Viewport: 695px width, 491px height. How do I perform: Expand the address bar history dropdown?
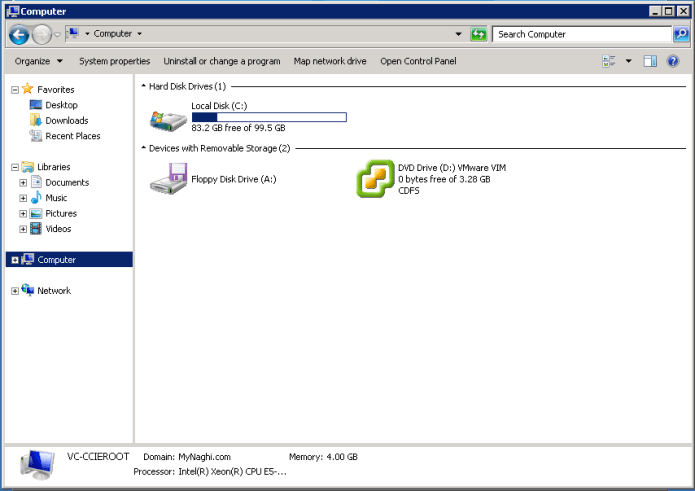coord(458,34)
